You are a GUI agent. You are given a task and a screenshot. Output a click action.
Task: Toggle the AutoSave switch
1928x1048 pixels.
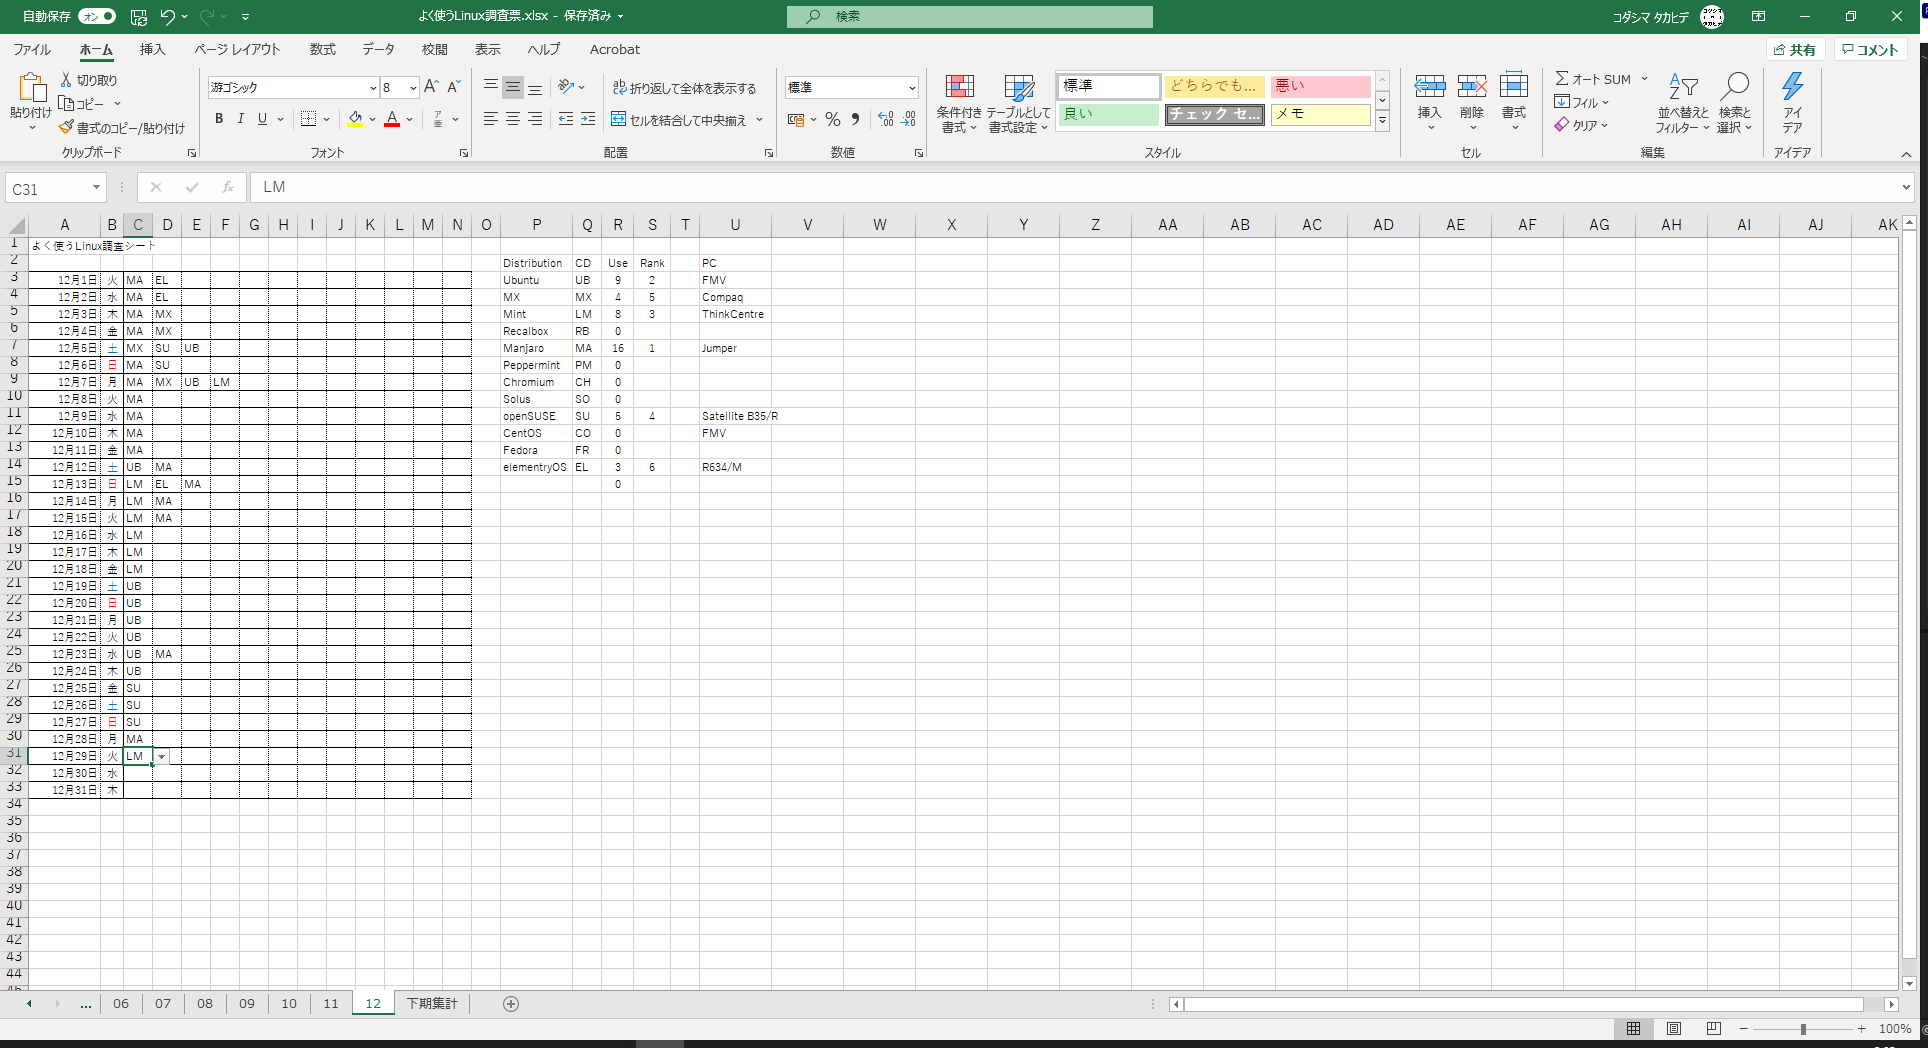tap(97, 16)
